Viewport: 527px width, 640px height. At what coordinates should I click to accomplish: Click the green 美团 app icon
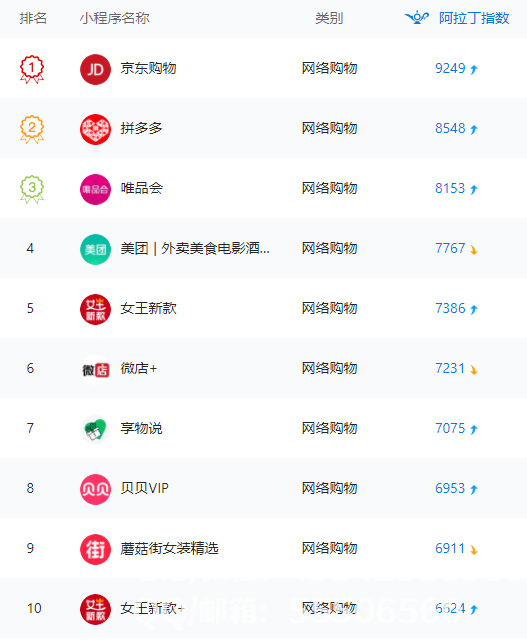click(95, 249)
